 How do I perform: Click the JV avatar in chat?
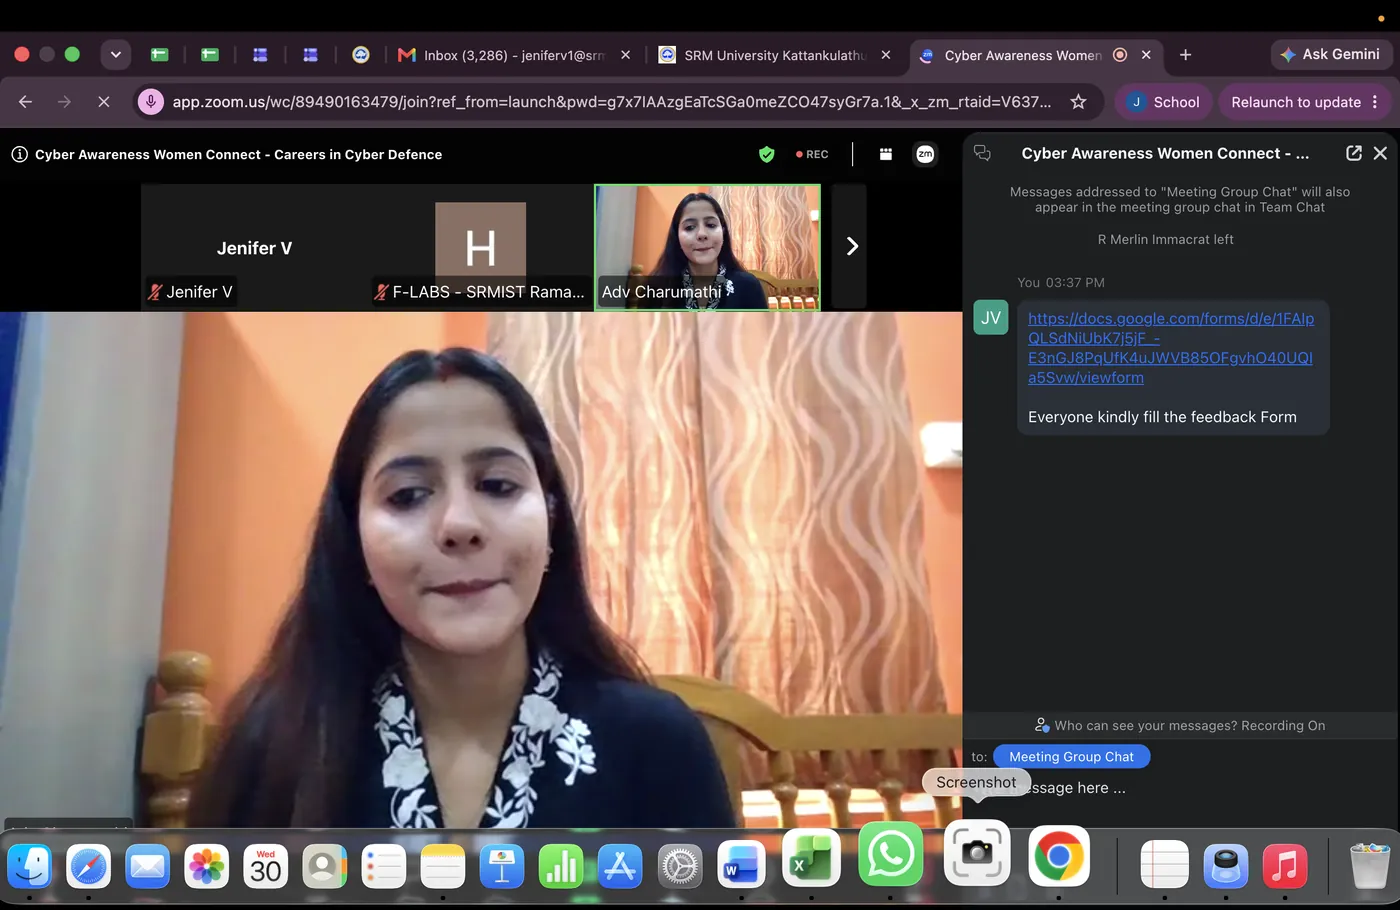[991, 318]
